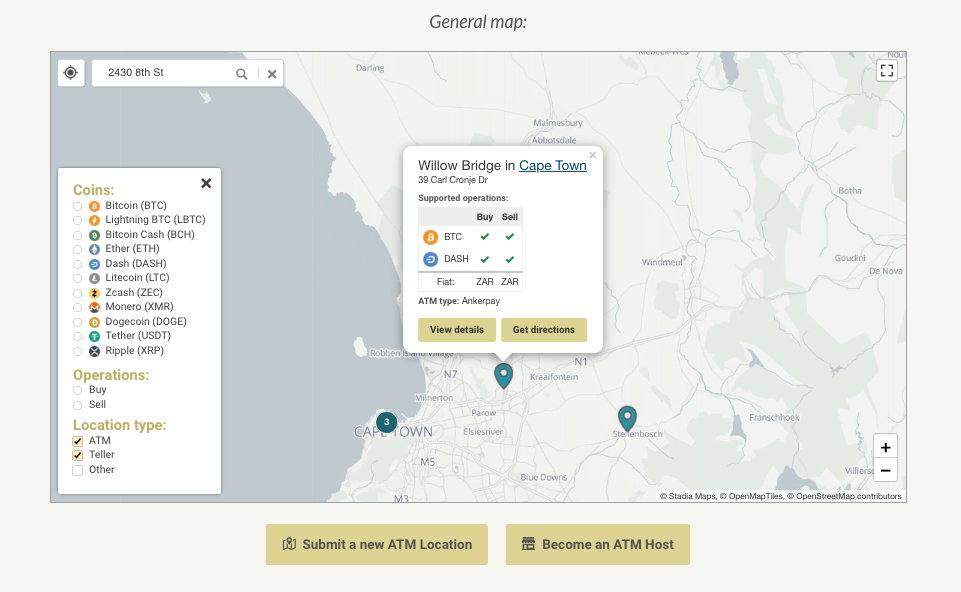
Task: Click the Litecoin coin icon
Action: coord(94,278)
